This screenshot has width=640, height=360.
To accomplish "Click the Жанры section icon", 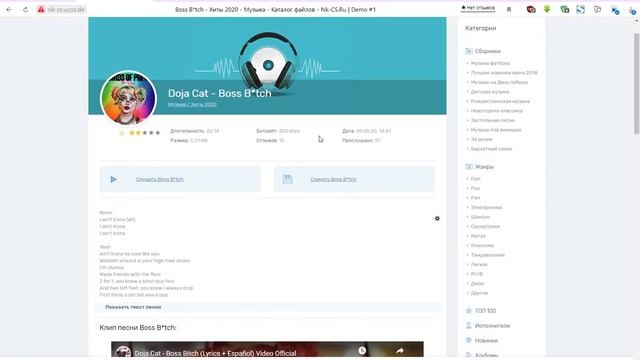I will tap(469, 167).
